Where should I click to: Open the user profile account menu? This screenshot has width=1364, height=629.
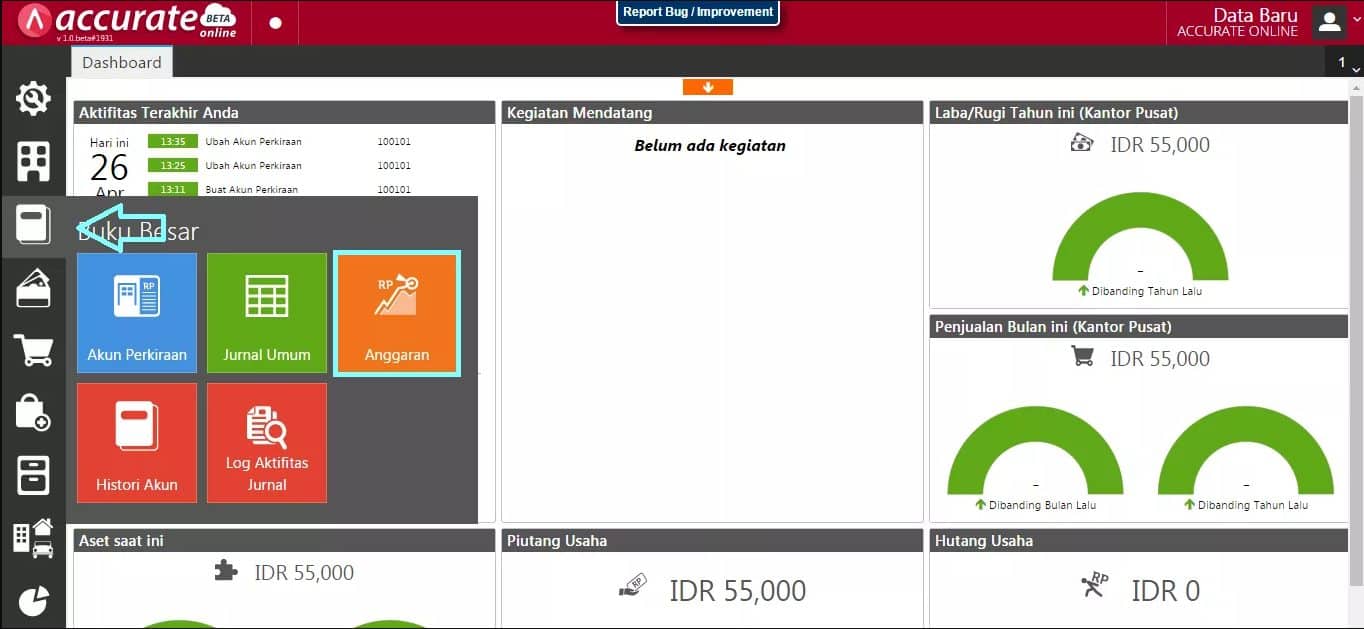[x=1329, y=22]
